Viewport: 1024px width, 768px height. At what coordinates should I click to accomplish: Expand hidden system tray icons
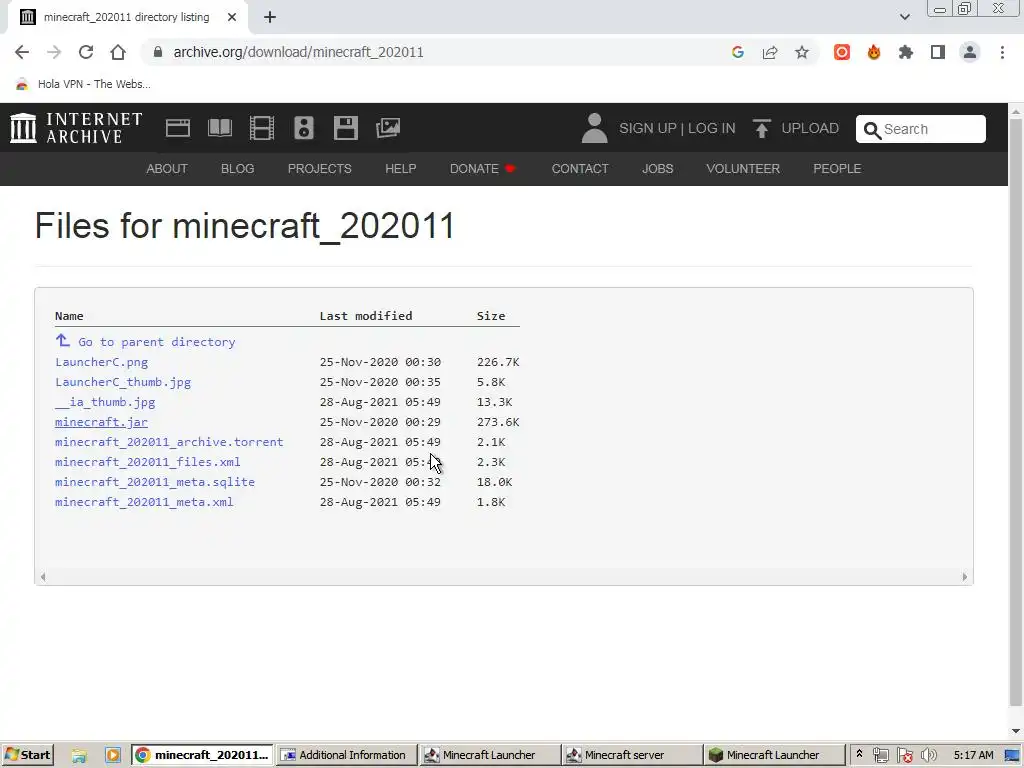pyautogui.click(x=859, y=754)
